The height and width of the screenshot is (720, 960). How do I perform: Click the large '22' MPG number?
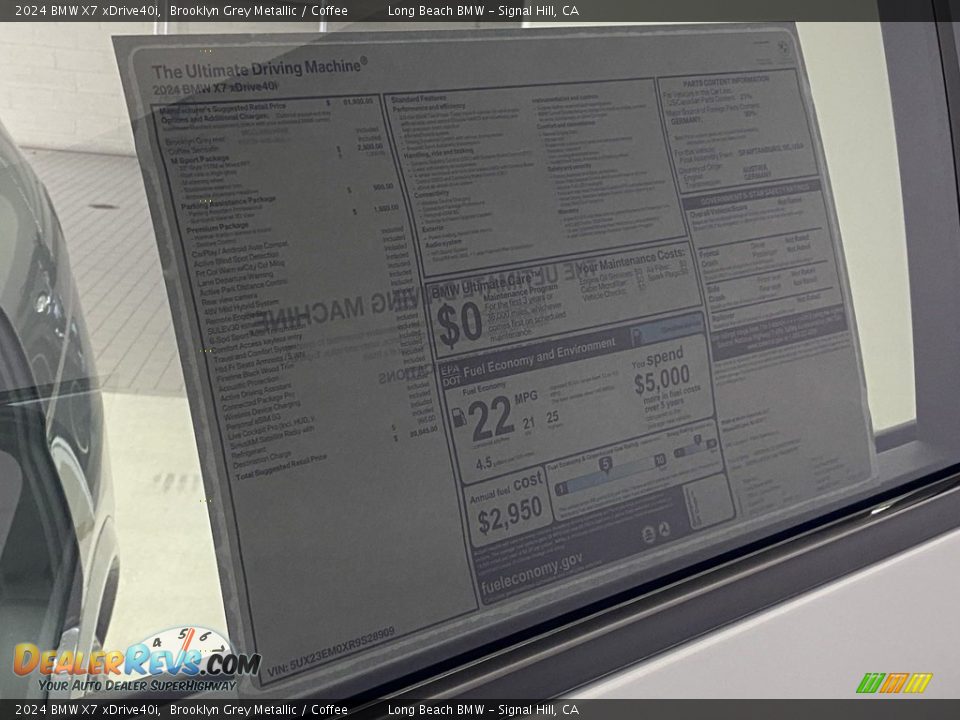[490, 419]
